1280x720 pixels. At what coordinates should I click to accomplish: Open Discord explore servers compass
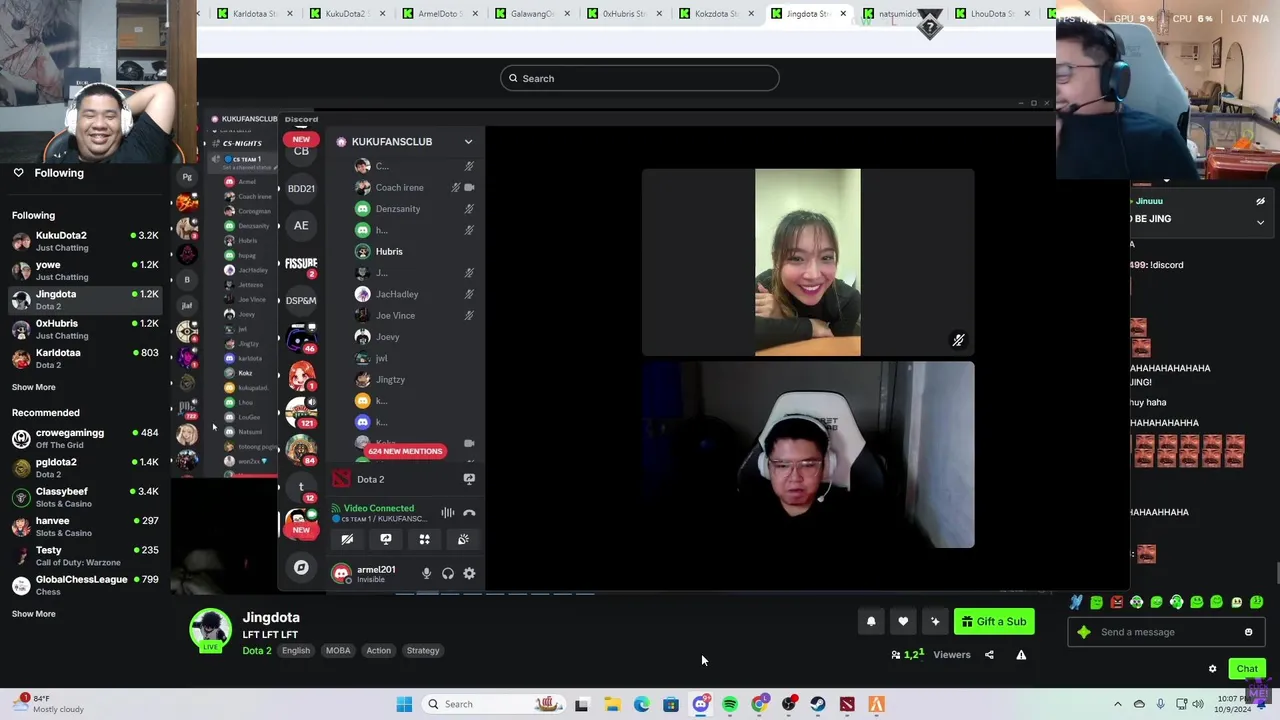301,568
